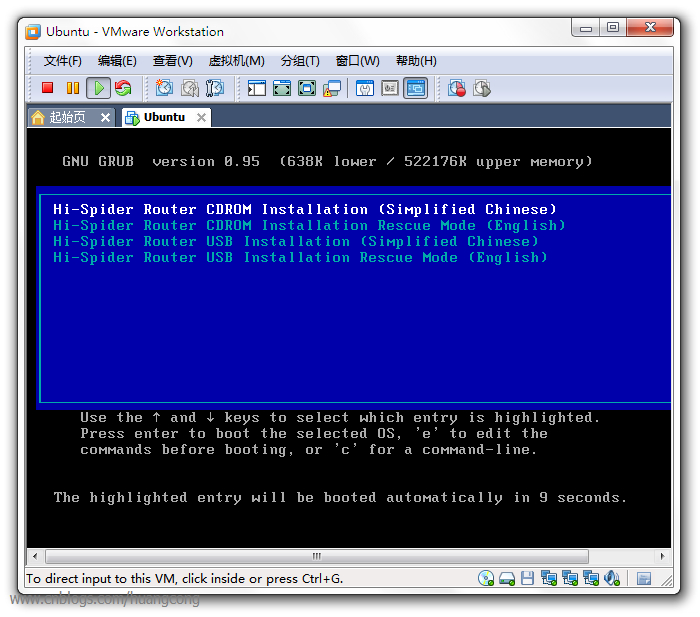Open the 分组(T) menu

pos(300,61)
